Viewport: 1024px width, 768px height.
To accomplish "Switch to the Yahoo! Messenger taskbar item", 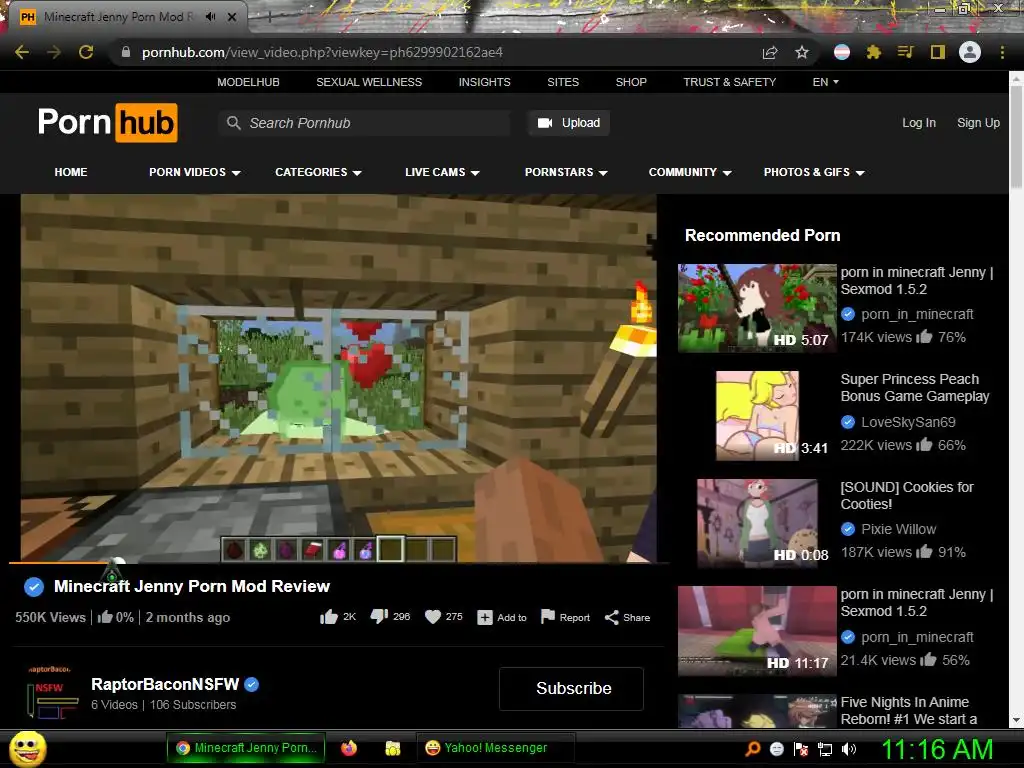I will (x=496, y=748).
